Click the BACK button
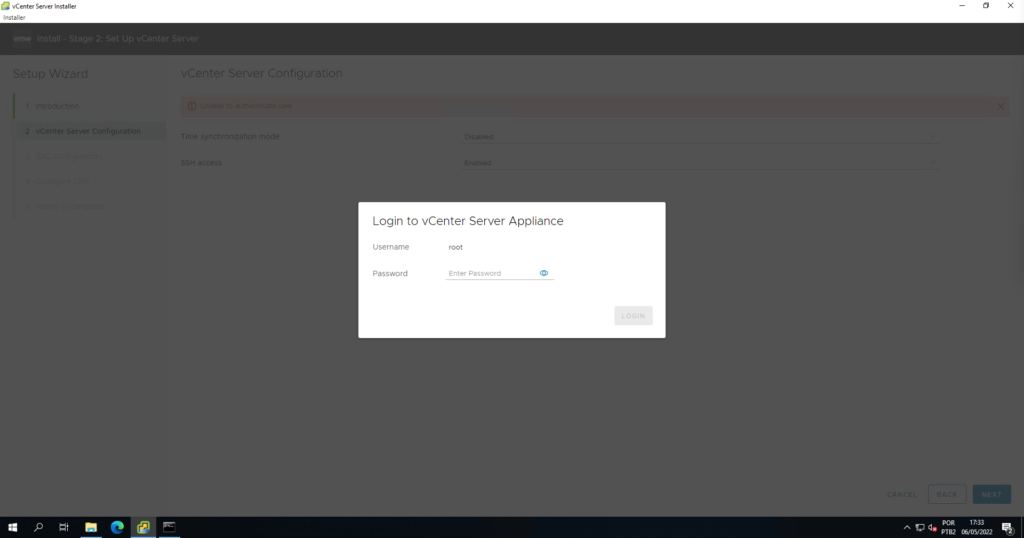 [x=947, y=494]
